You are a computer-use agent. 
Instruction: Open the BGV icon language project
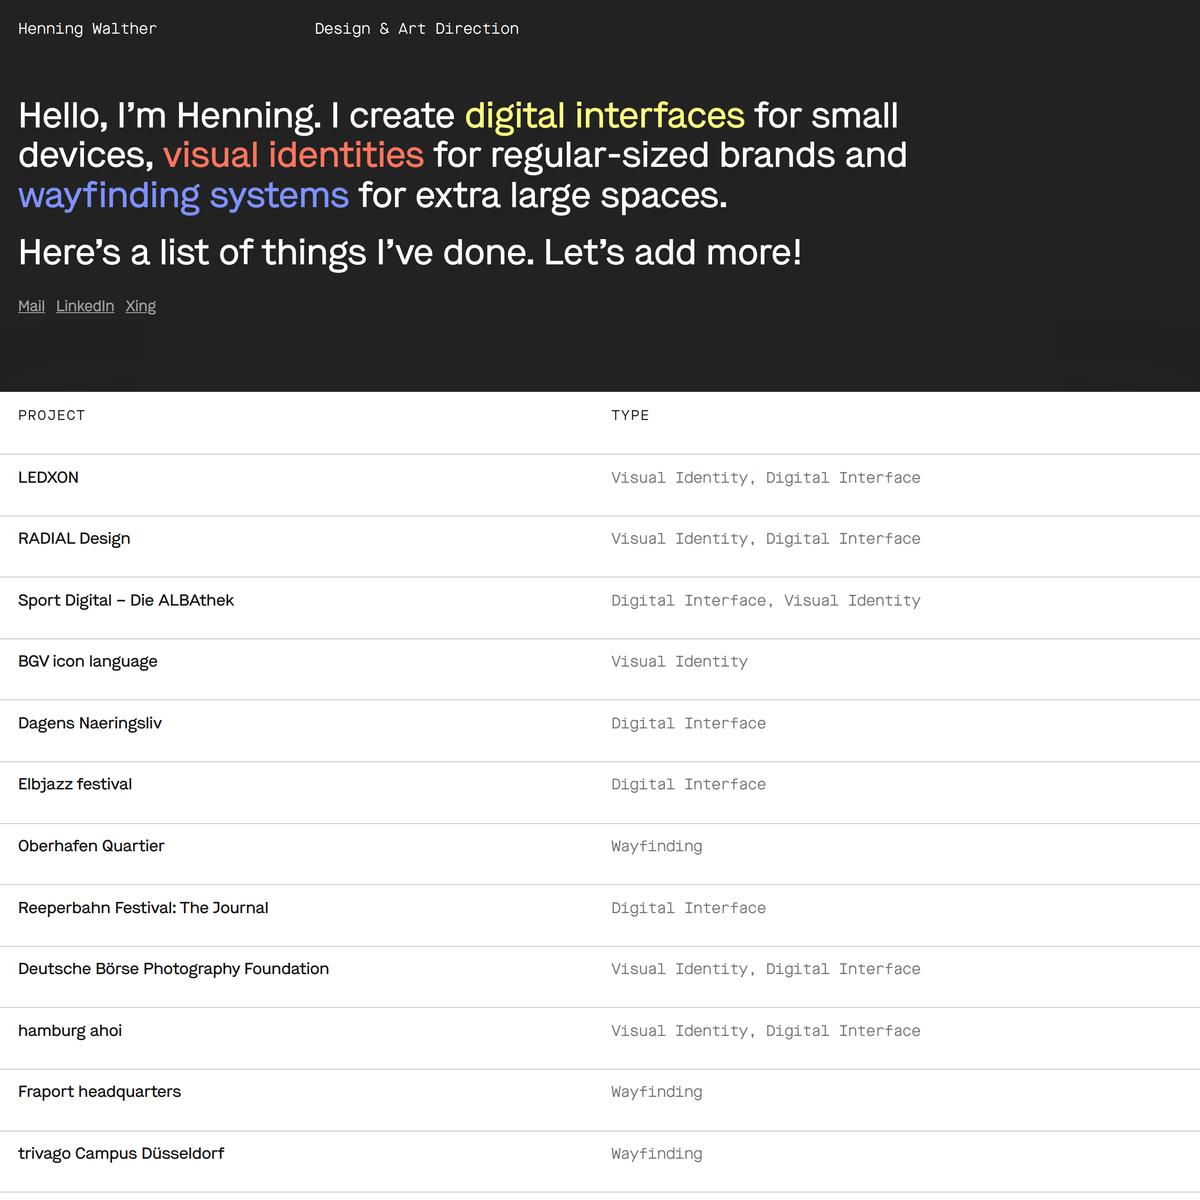pyautogui.click(x=88, y=662)
